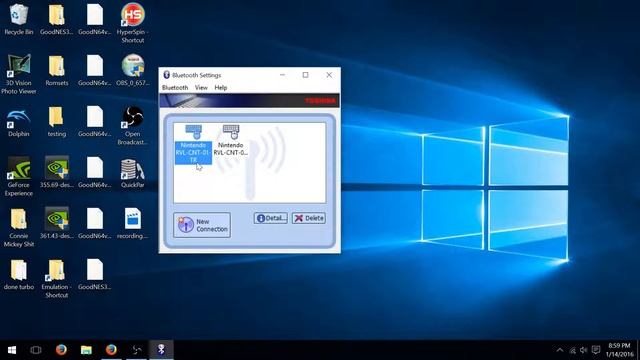Maximize the Bluetooth Settings window

305,75
